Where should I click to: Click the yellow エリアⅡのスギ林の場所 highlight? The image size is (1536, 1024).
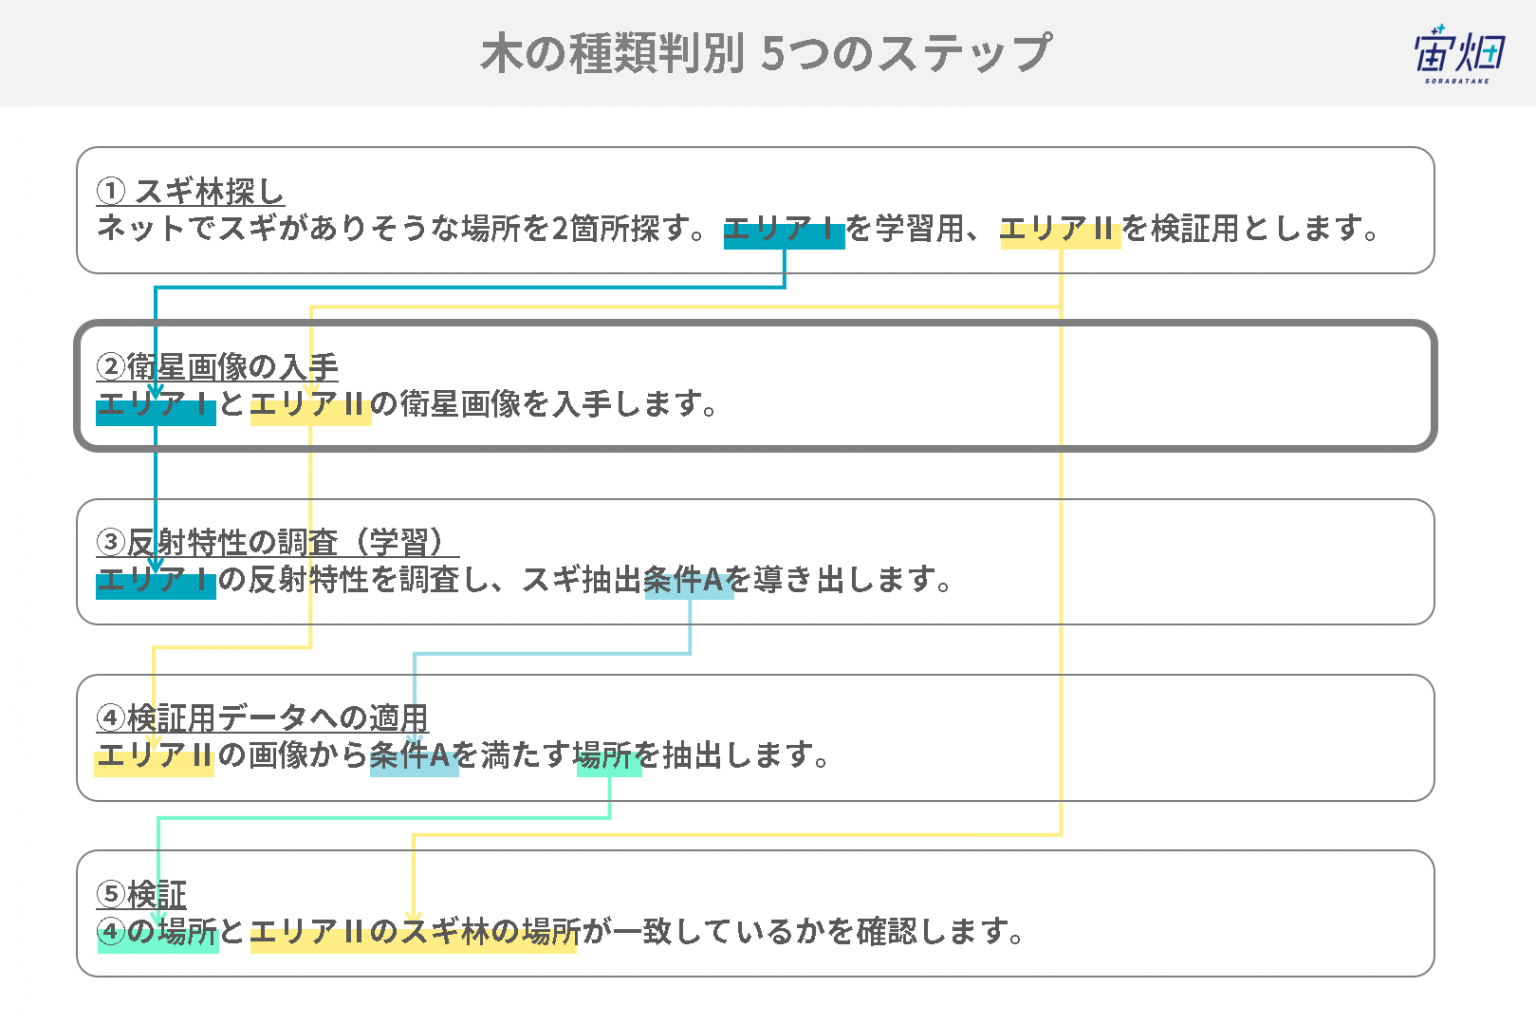coord(413,933)
